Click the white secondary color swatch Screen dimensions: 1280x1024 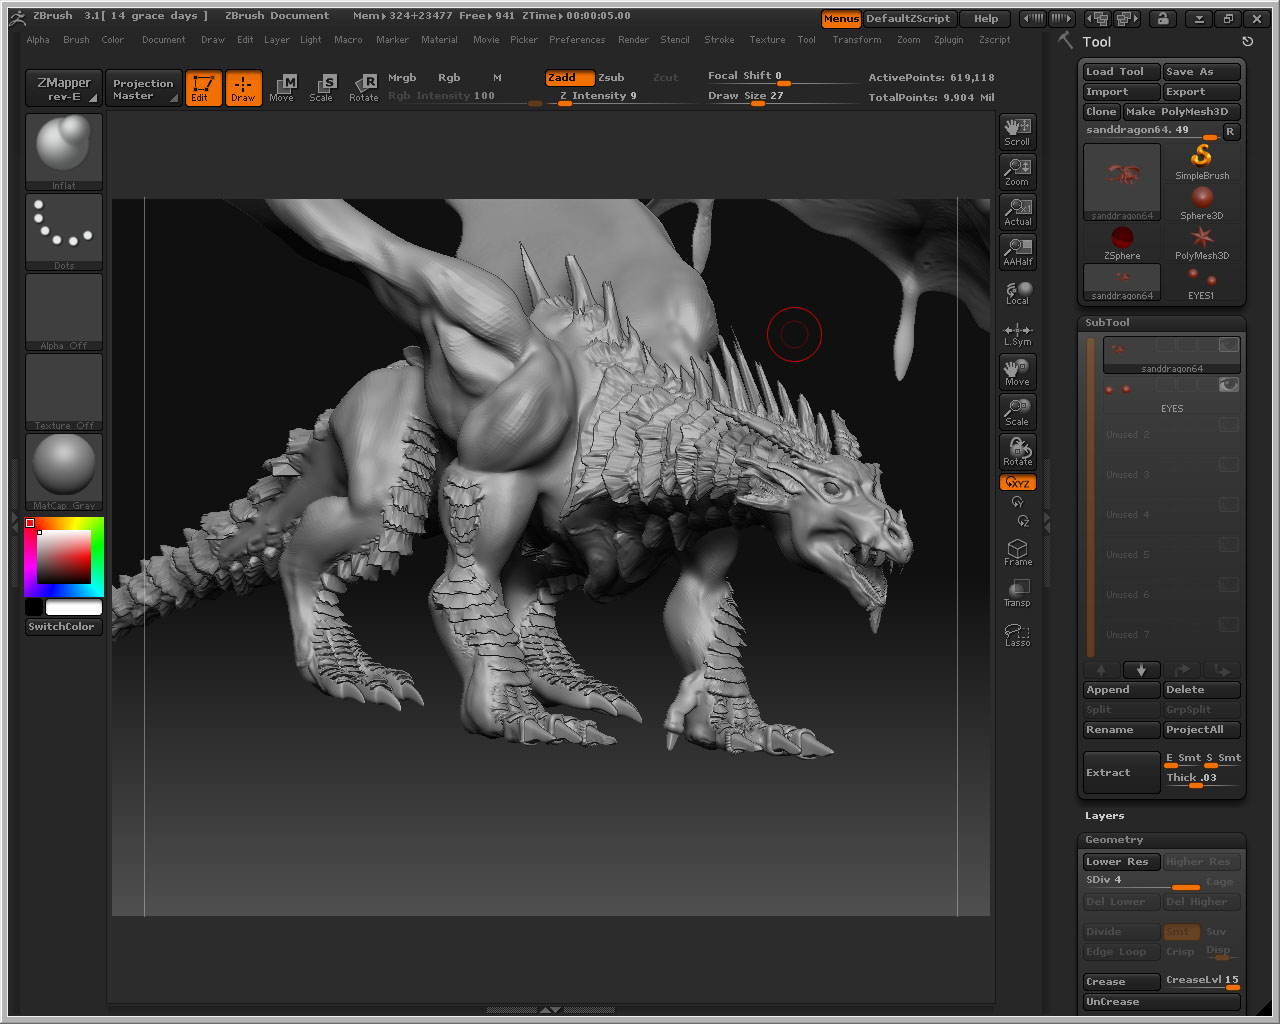[x=74, y=608]
